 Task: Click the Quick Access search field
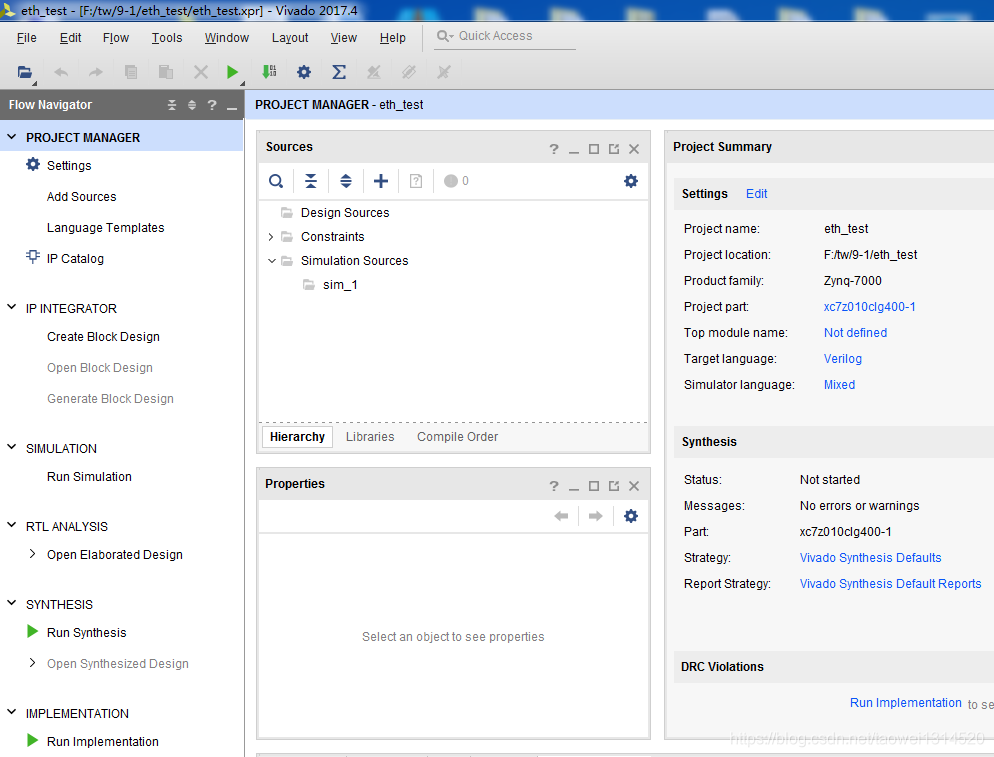coord(506,36)
